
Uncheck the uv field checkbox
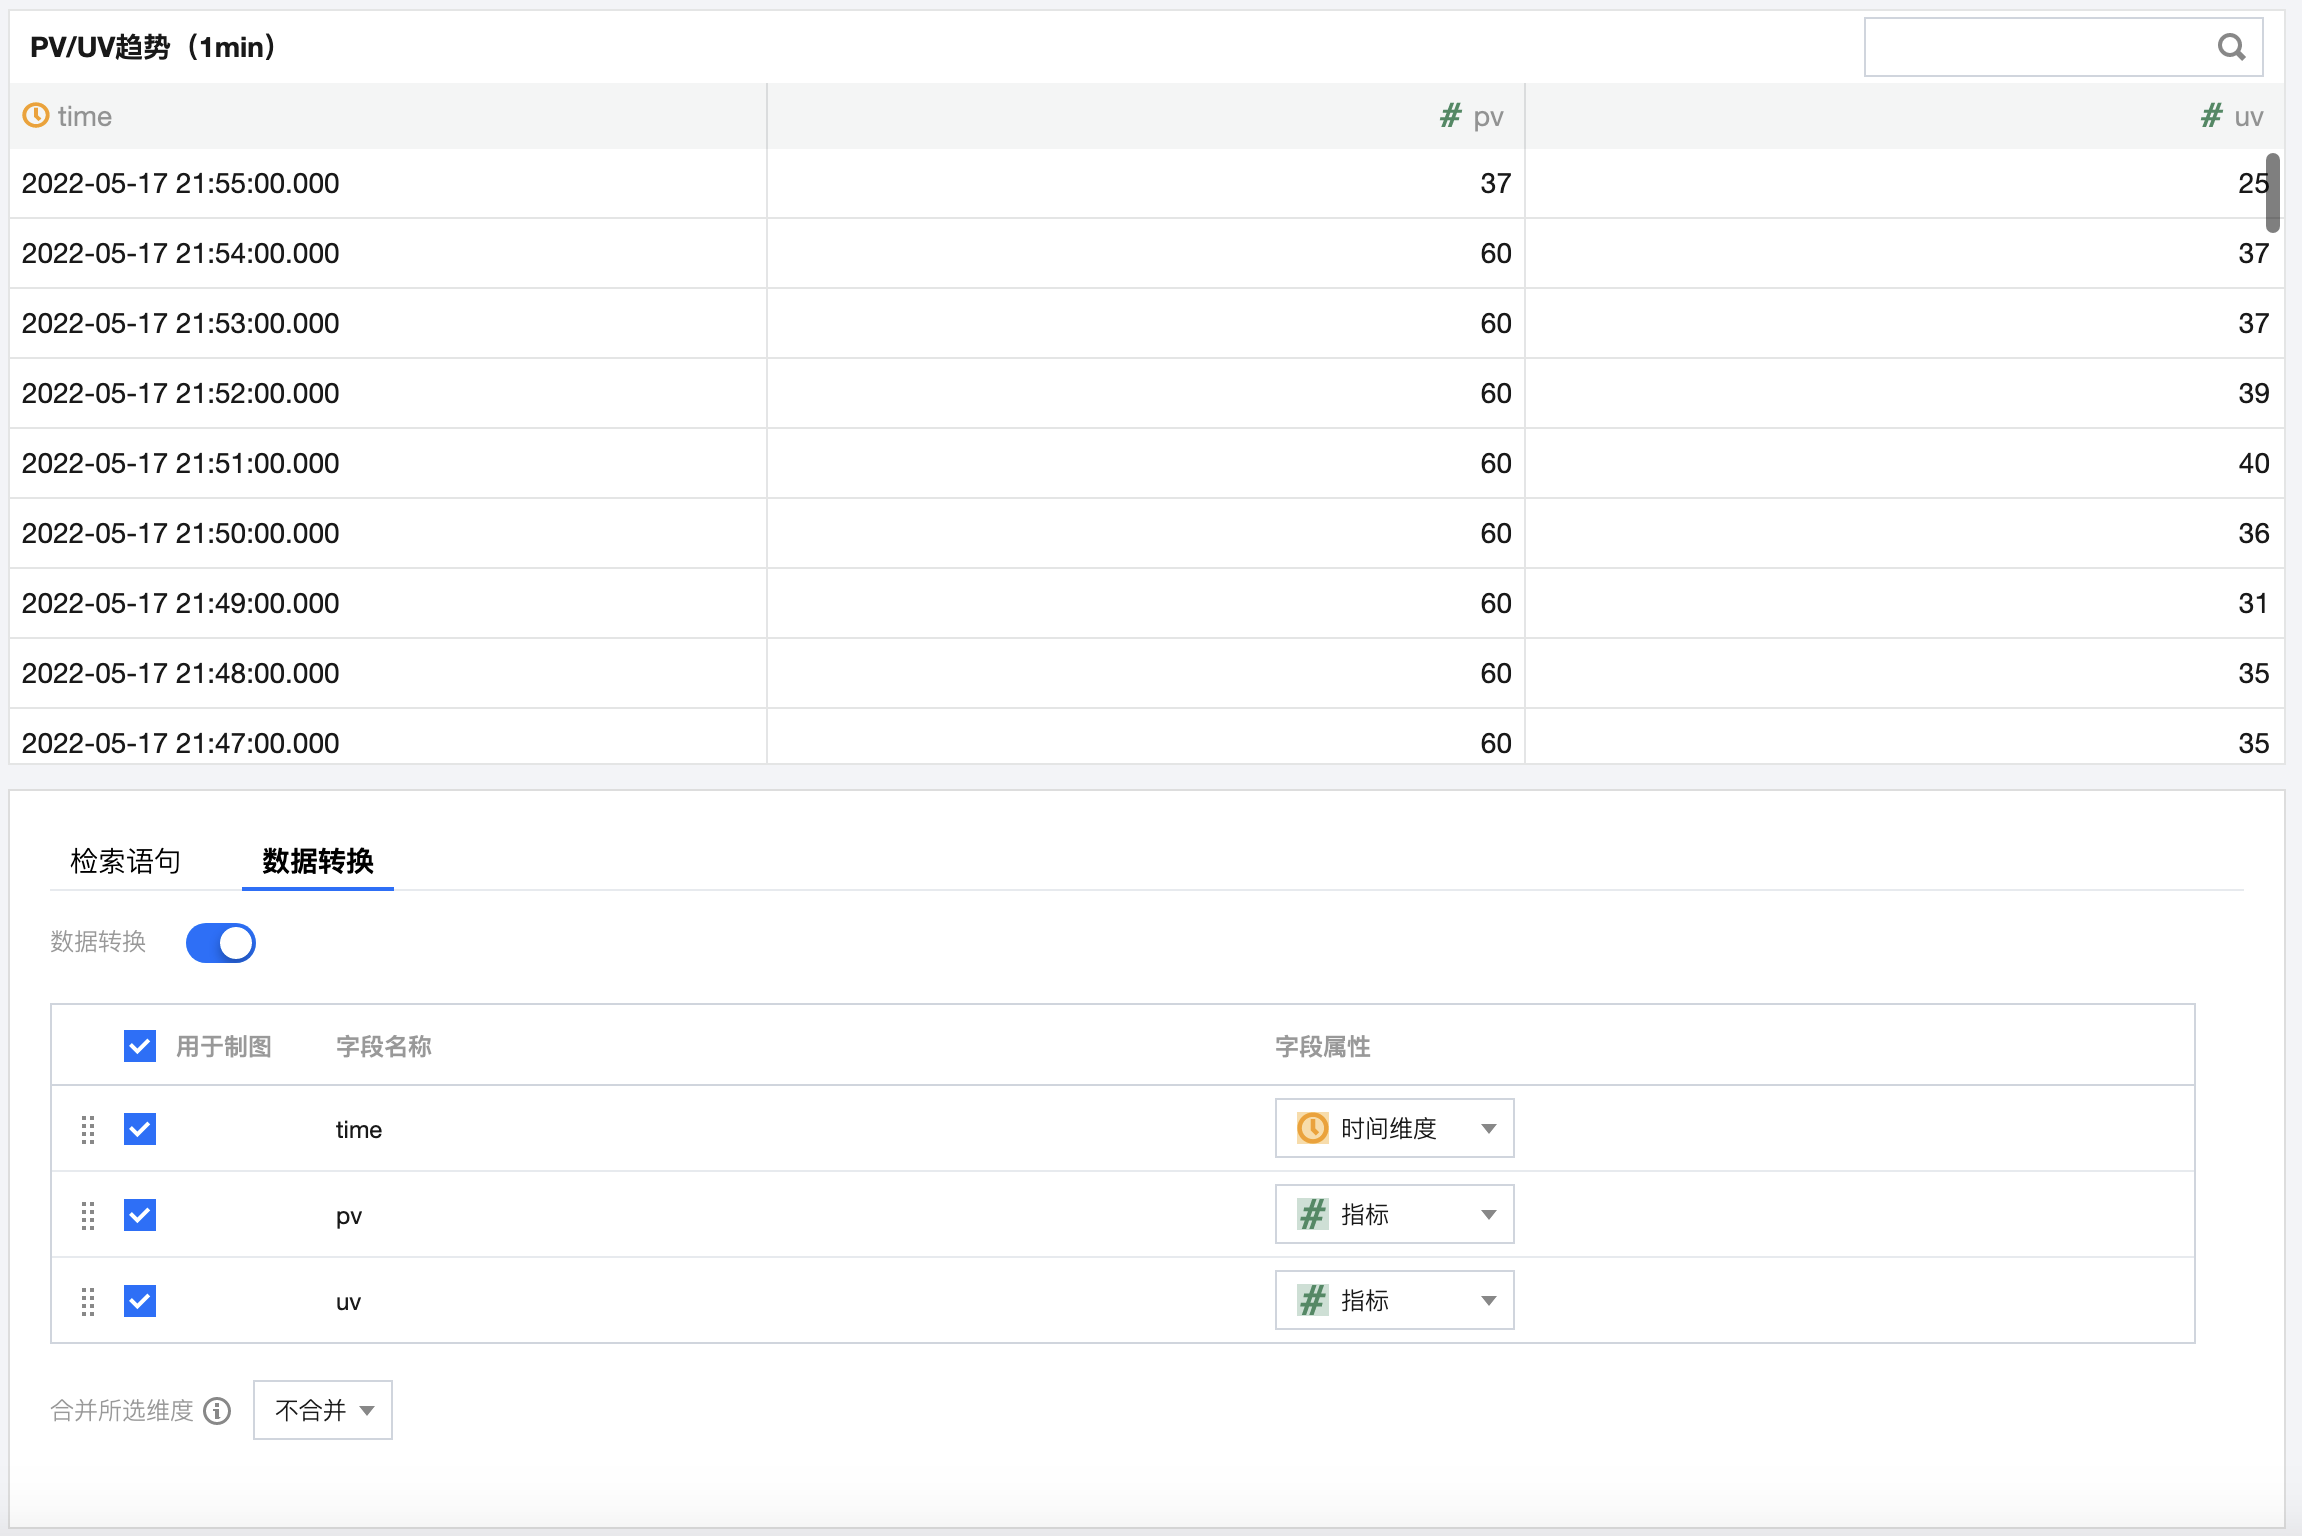point(140,1302)
